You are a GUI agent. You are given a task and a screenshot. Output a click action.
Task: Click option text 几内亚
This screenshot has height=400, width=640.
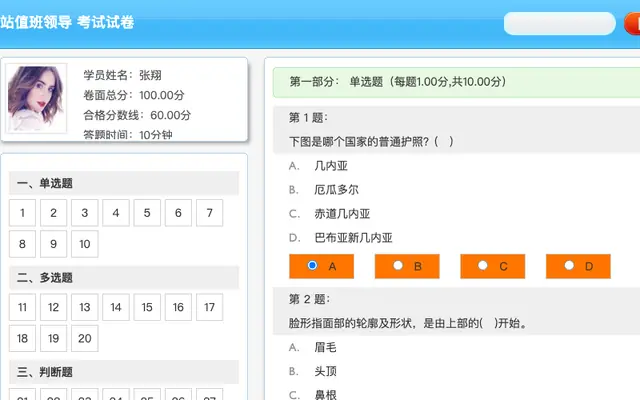331,166
